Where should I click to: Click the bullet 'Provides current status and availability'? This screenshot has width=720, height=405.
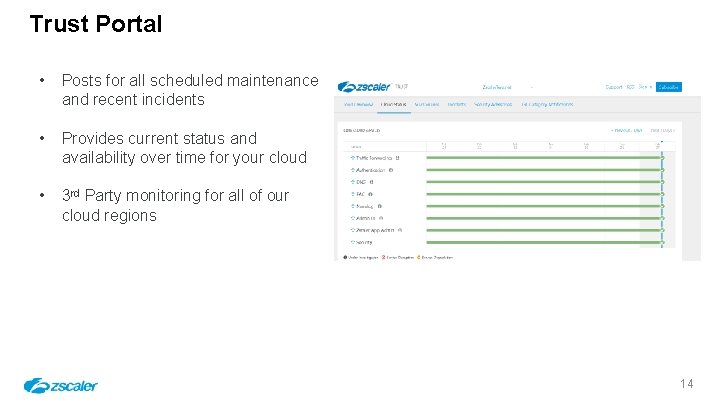184,148
